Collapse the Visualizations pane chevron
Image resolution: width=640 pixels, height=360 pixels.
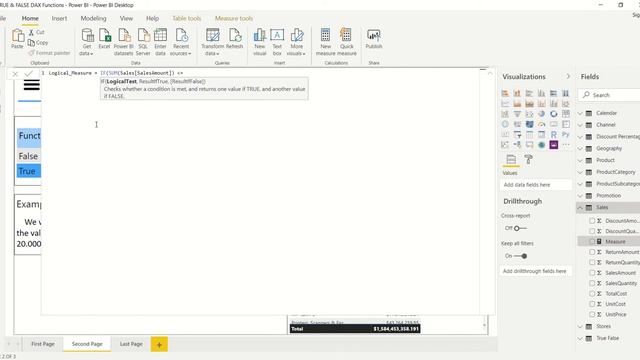click(x=568, y=76)
